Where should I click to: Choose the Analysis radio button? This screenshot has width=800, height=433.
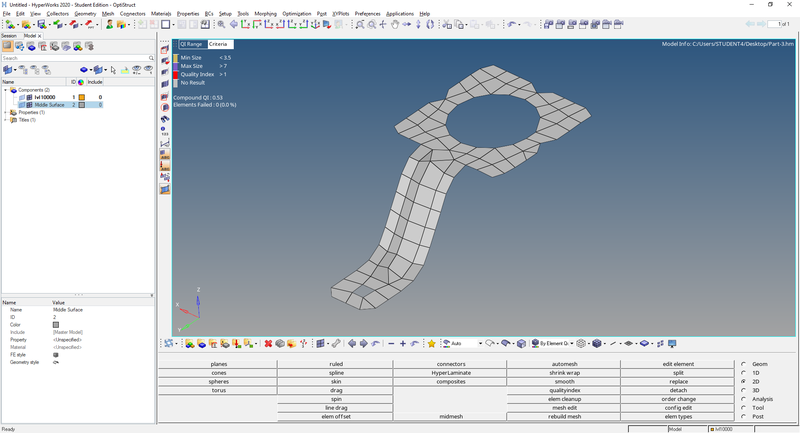tap(743, 399)
